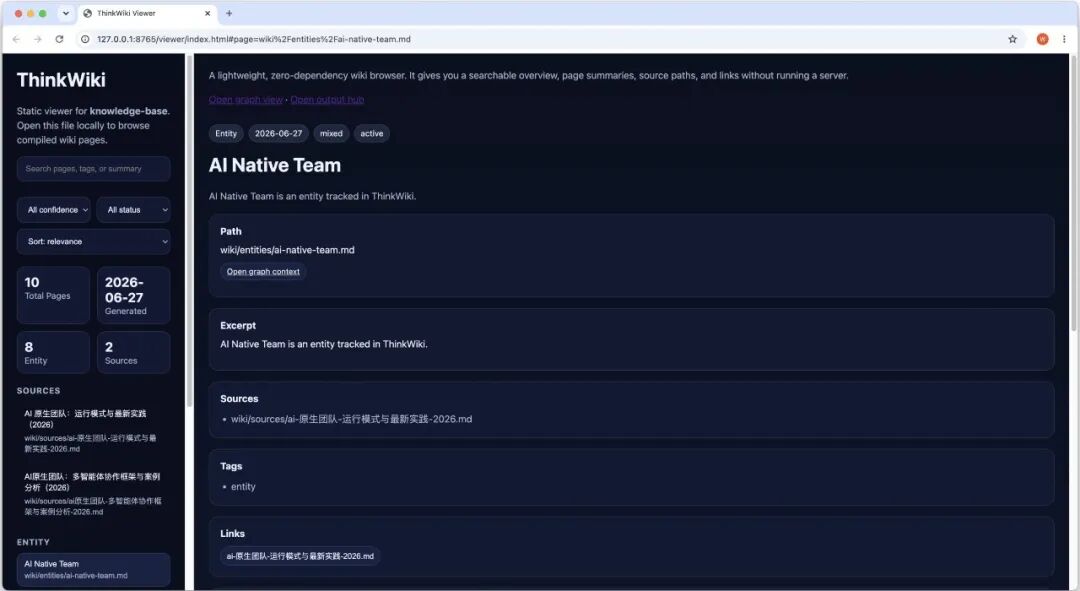Viewport: 1080px width, 591px height.
Task: Open the browser profile avatar
Action: point(1042,39)
